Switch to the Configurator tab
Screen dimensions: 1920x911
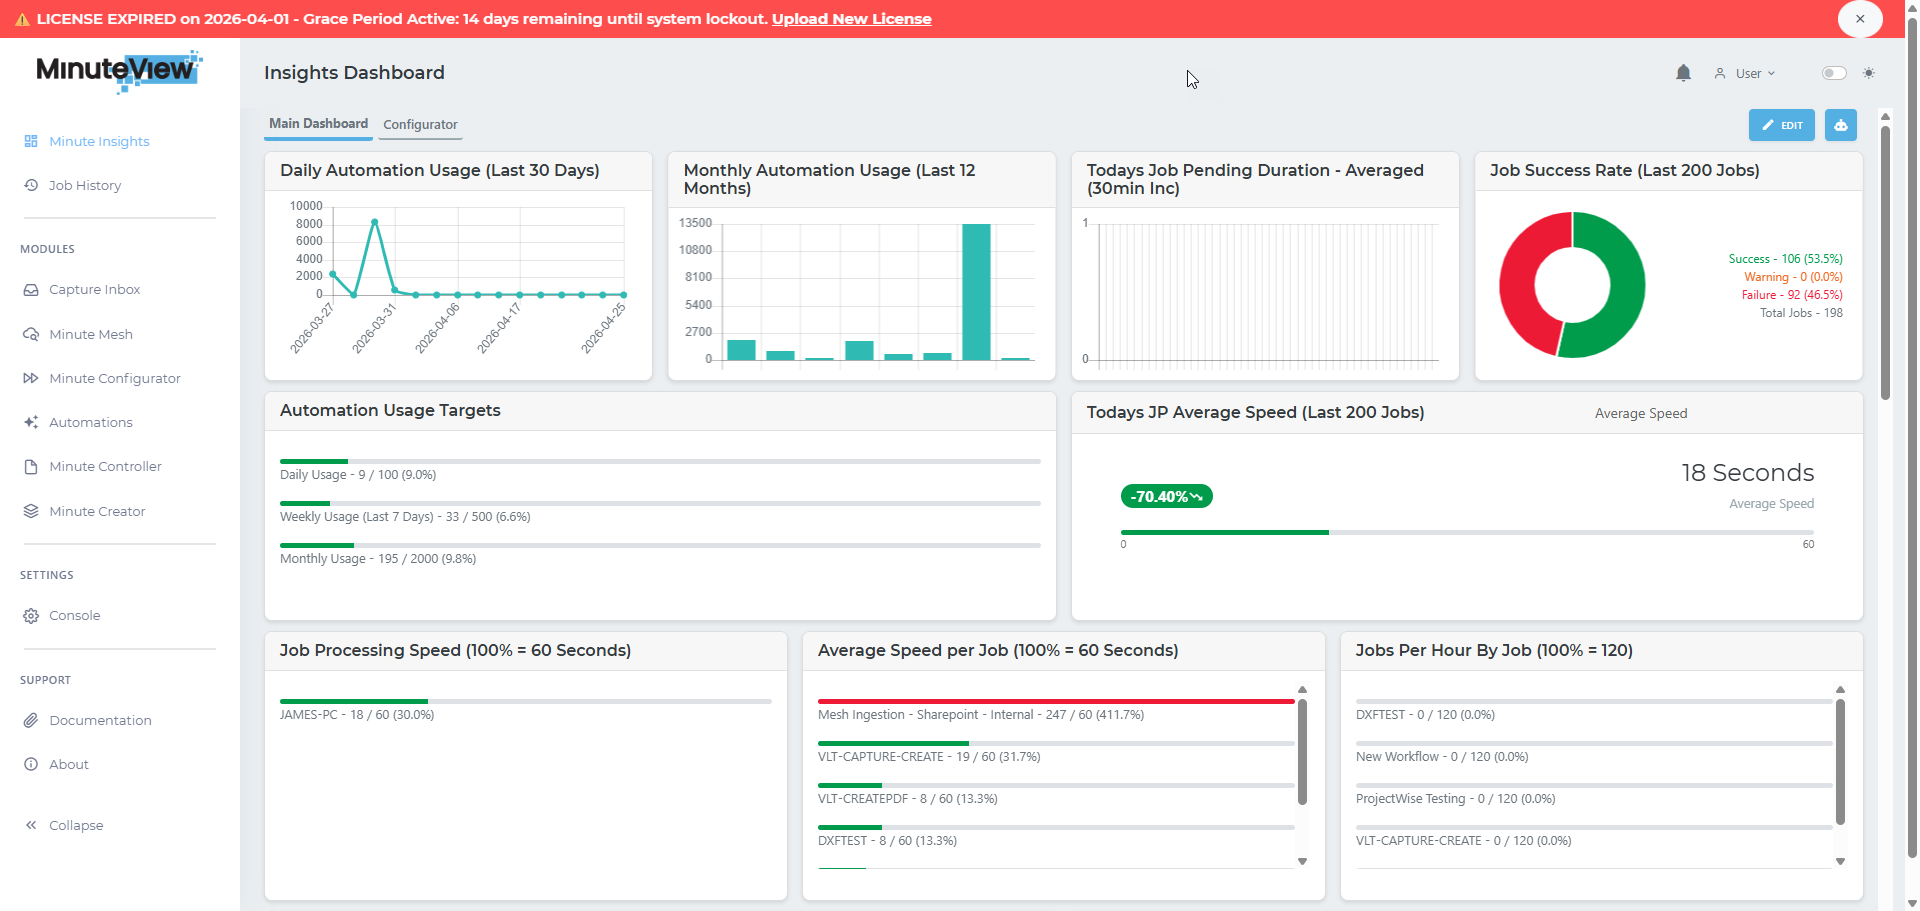420,124
